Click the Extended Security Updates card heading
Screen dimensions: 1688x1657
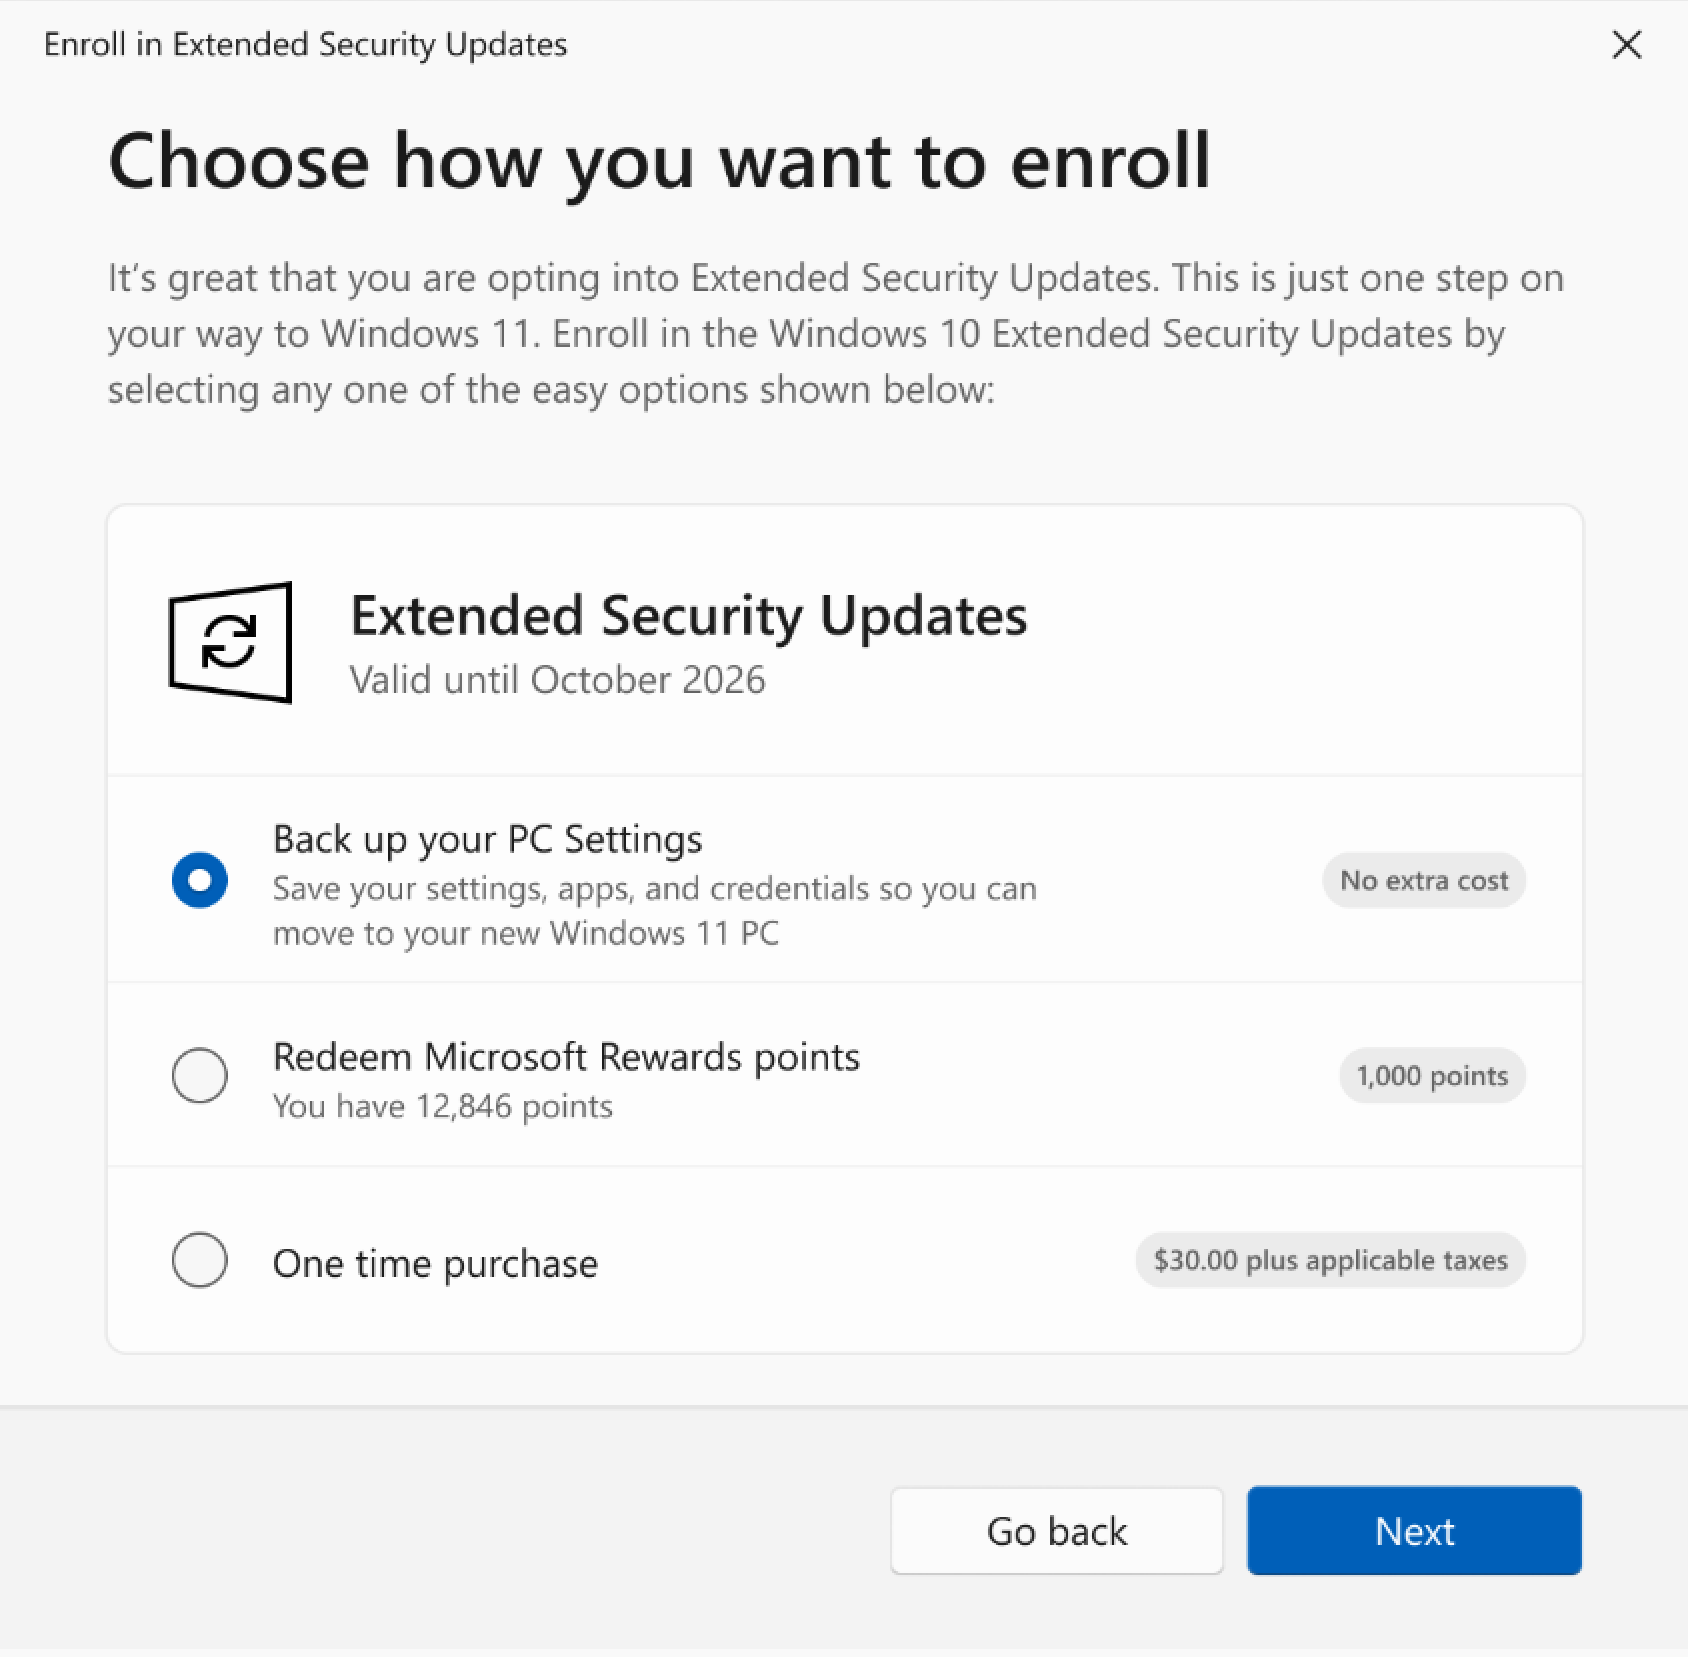pos(688,616)
